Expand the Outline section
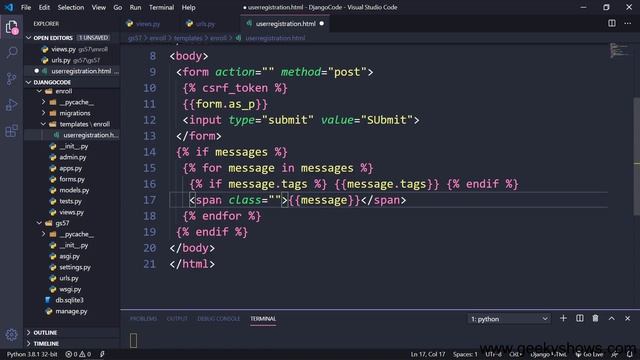 [x=72, y=333]
